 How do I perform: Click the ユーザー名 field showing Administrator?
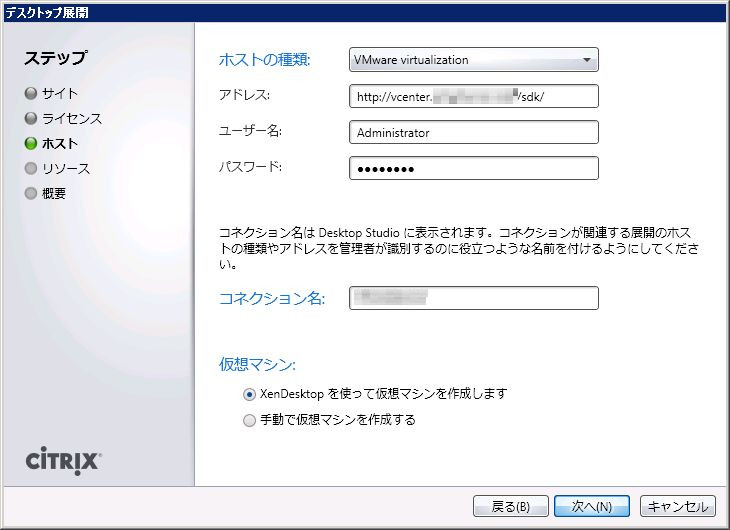tap(473, 132)
